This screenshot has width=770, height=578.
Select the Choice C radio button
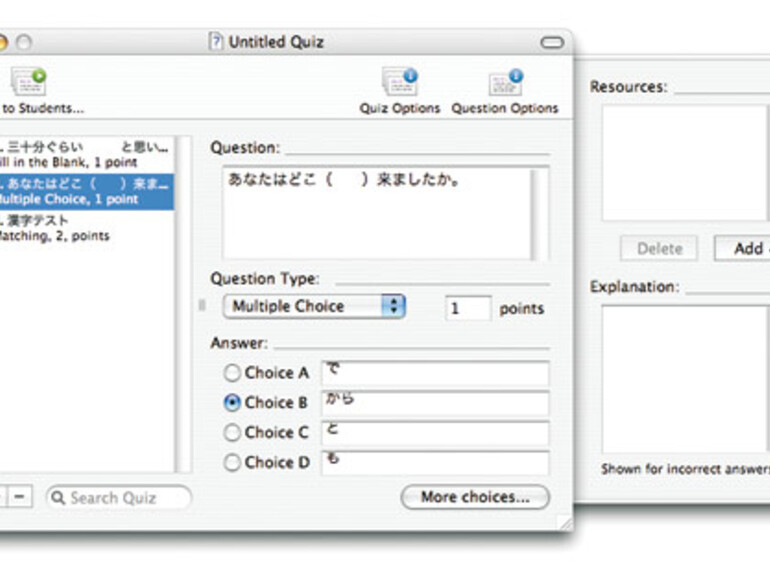tap(232, 433)
